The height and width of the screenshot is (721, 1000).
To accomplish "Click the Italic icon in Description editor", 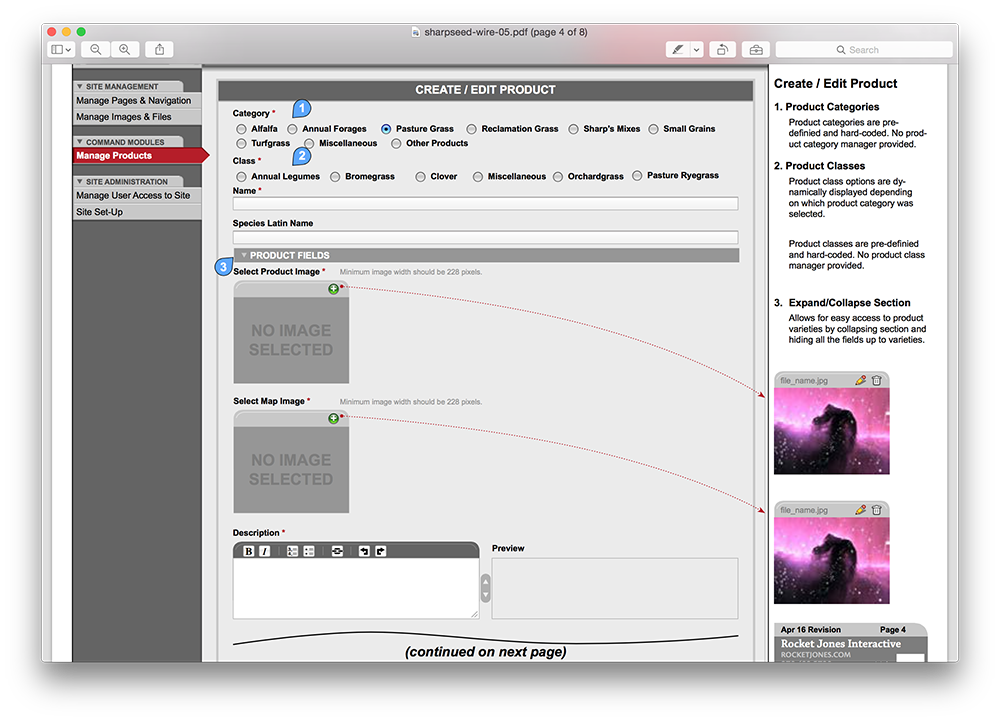I will [x=265, y=551].
